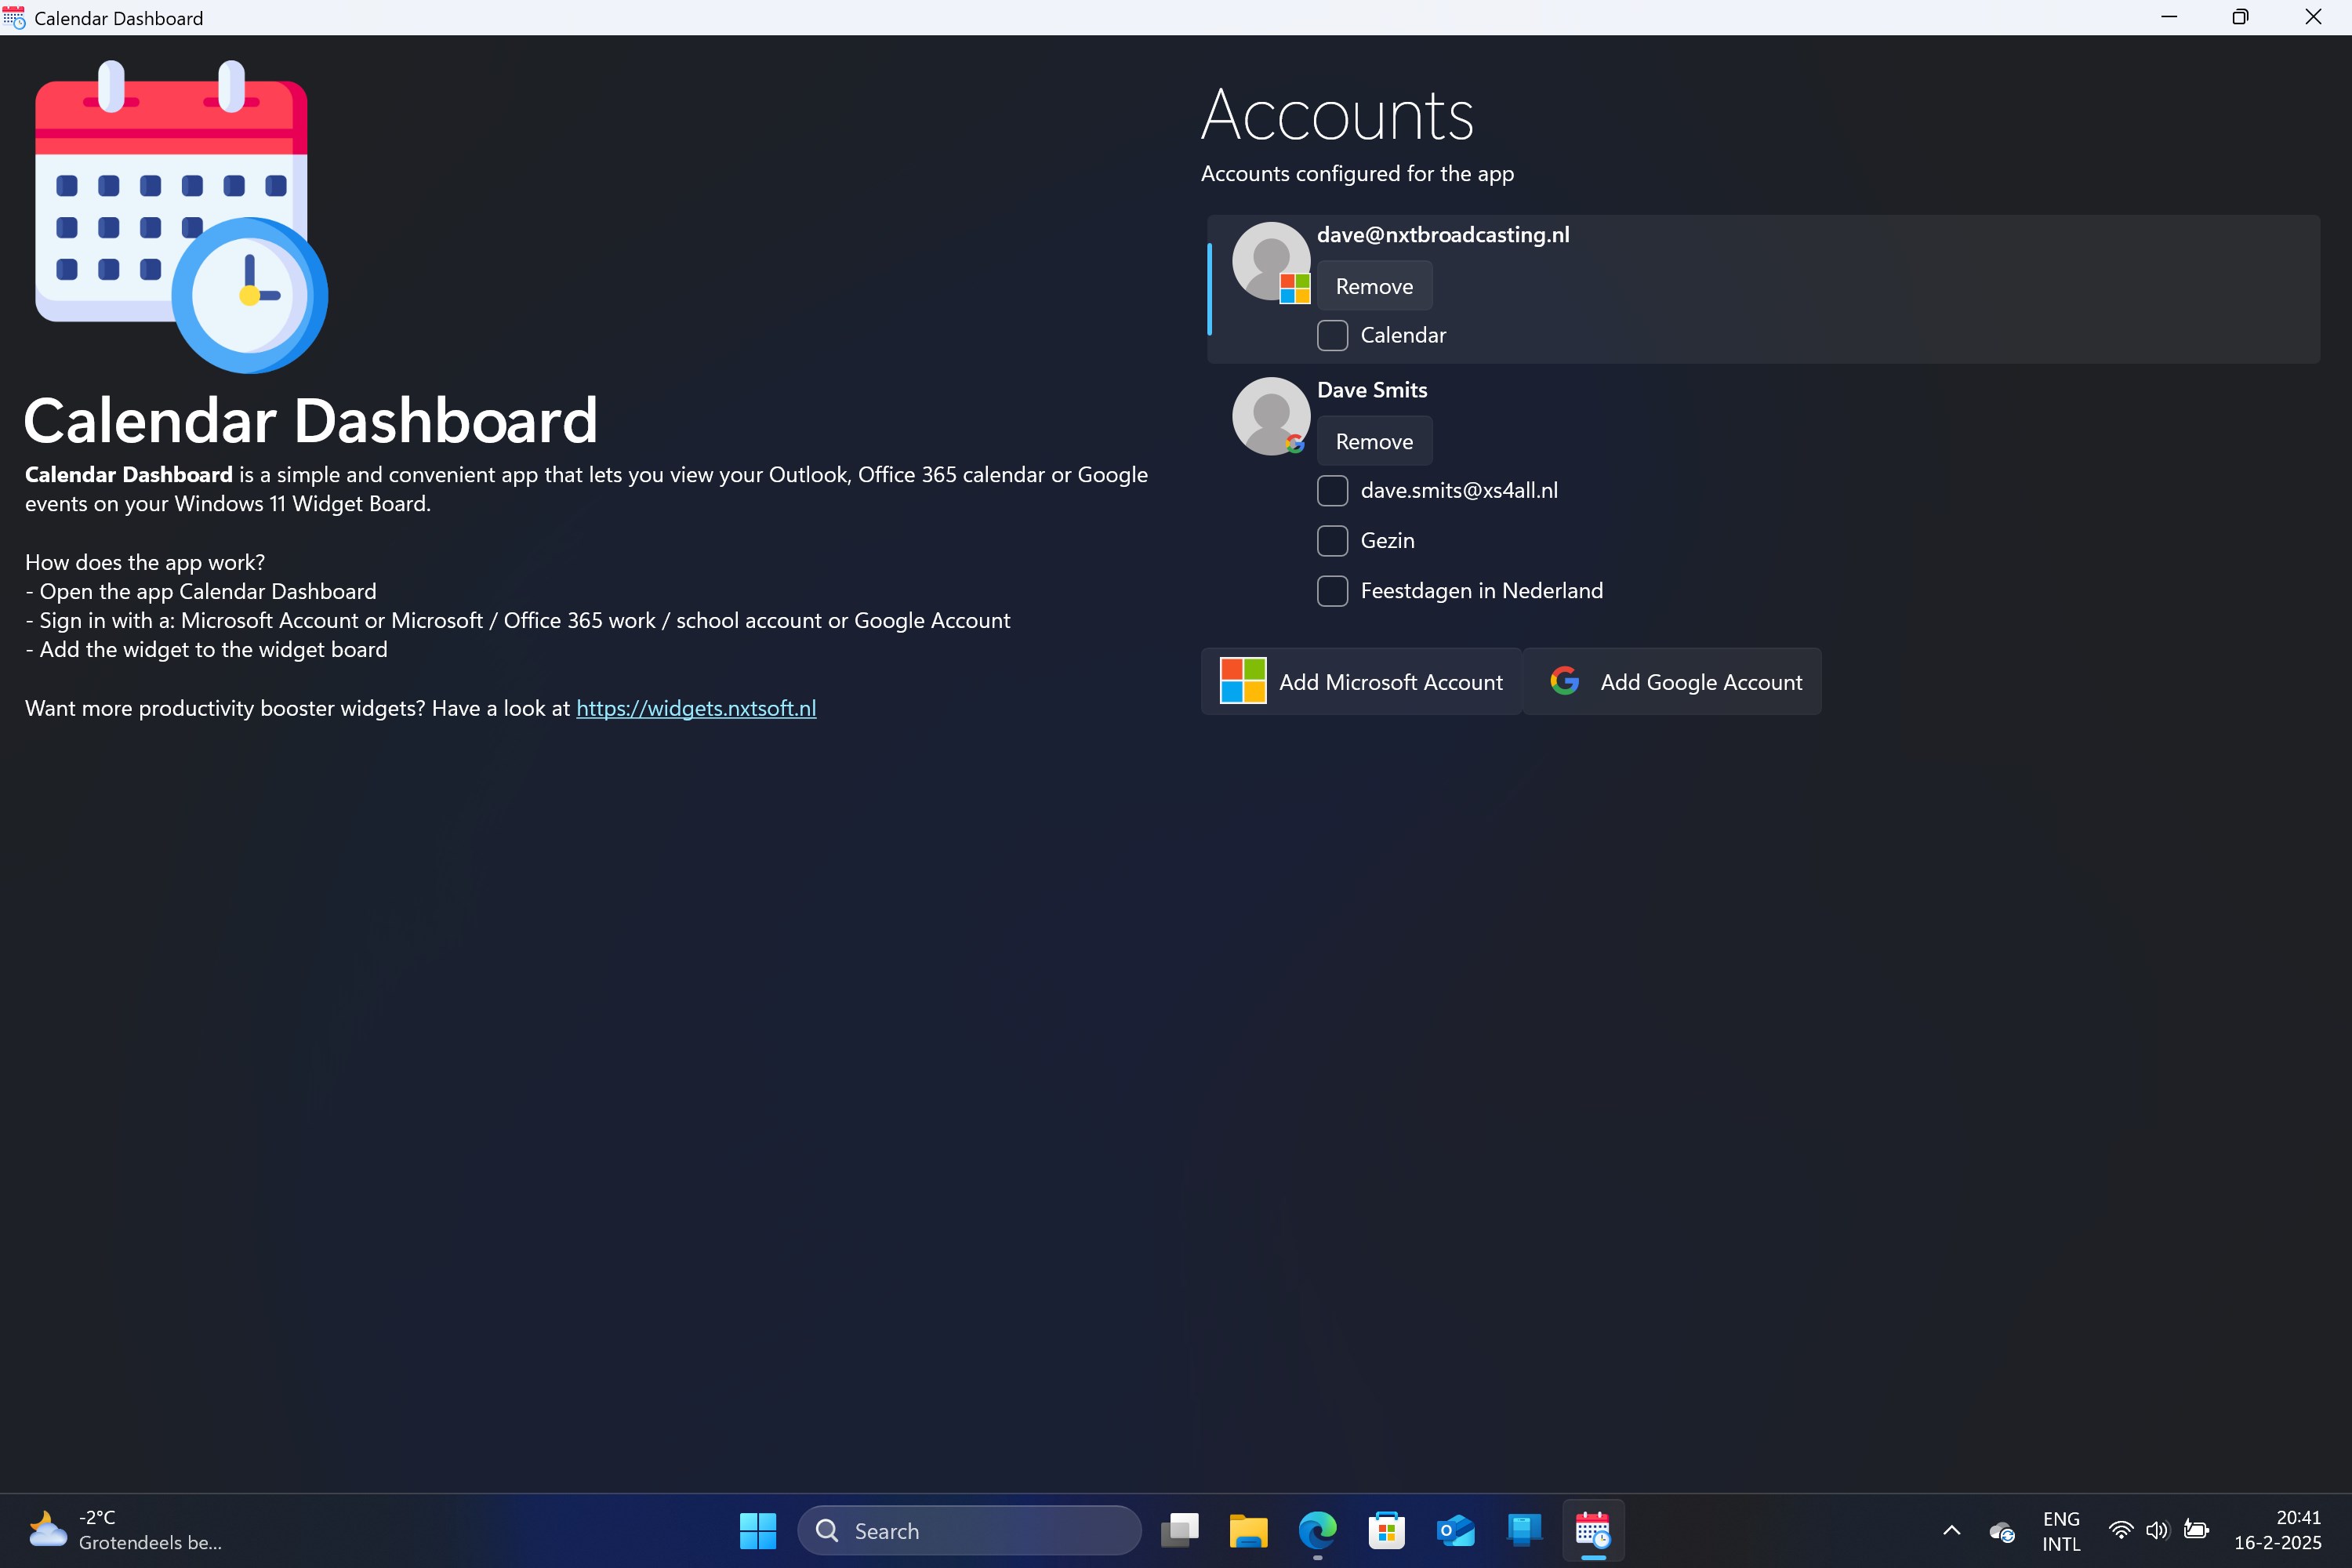
Task: Open Microsoft Edge from the taskbar
Action: [1317, 1530]
